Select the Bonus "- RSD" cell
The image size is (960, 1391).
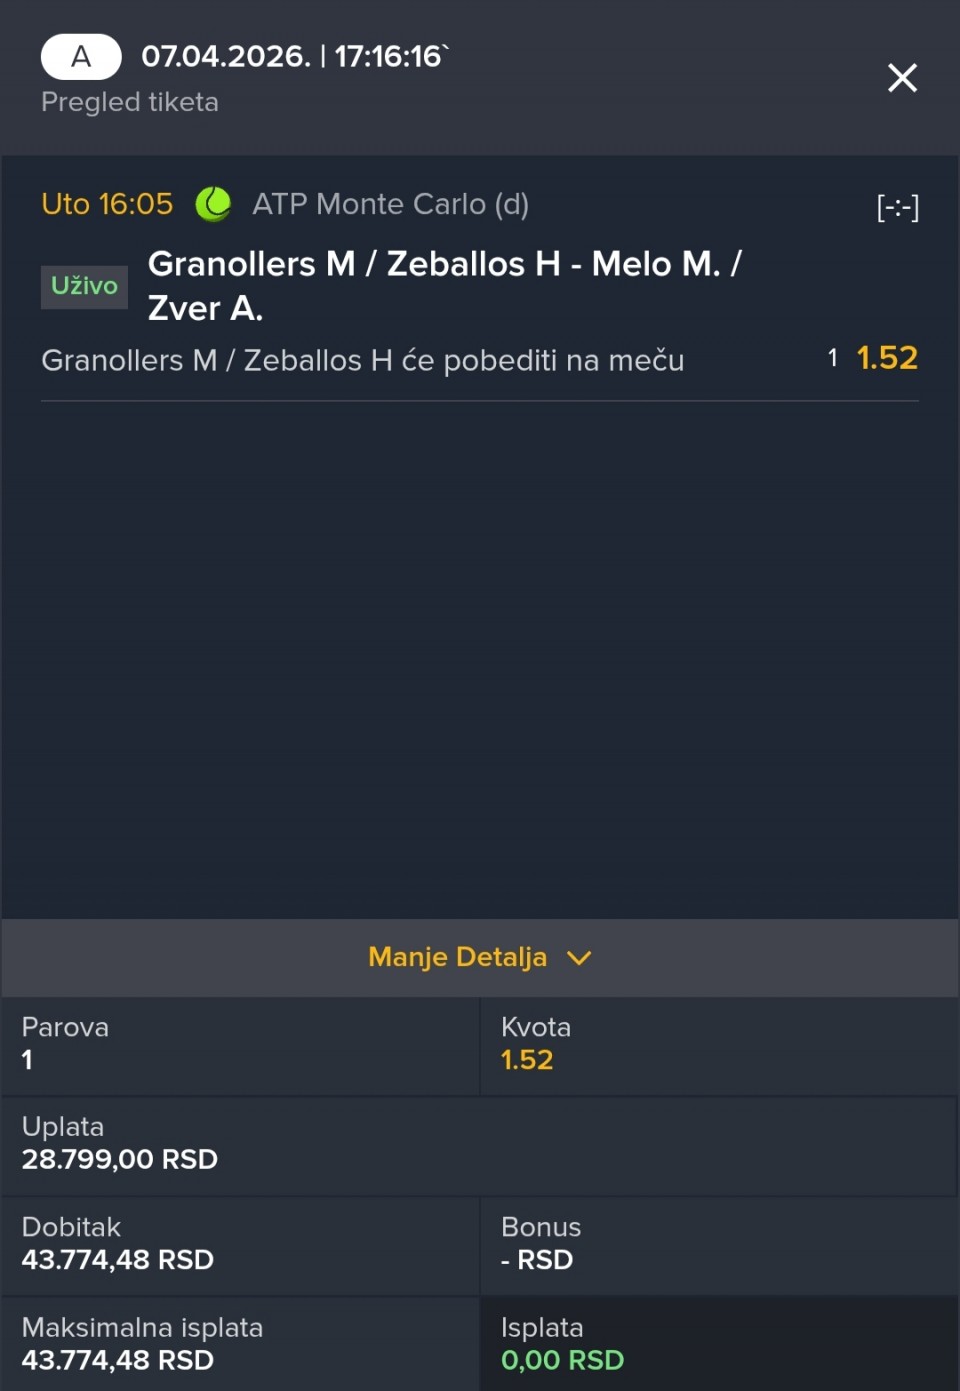(718, 1244)
